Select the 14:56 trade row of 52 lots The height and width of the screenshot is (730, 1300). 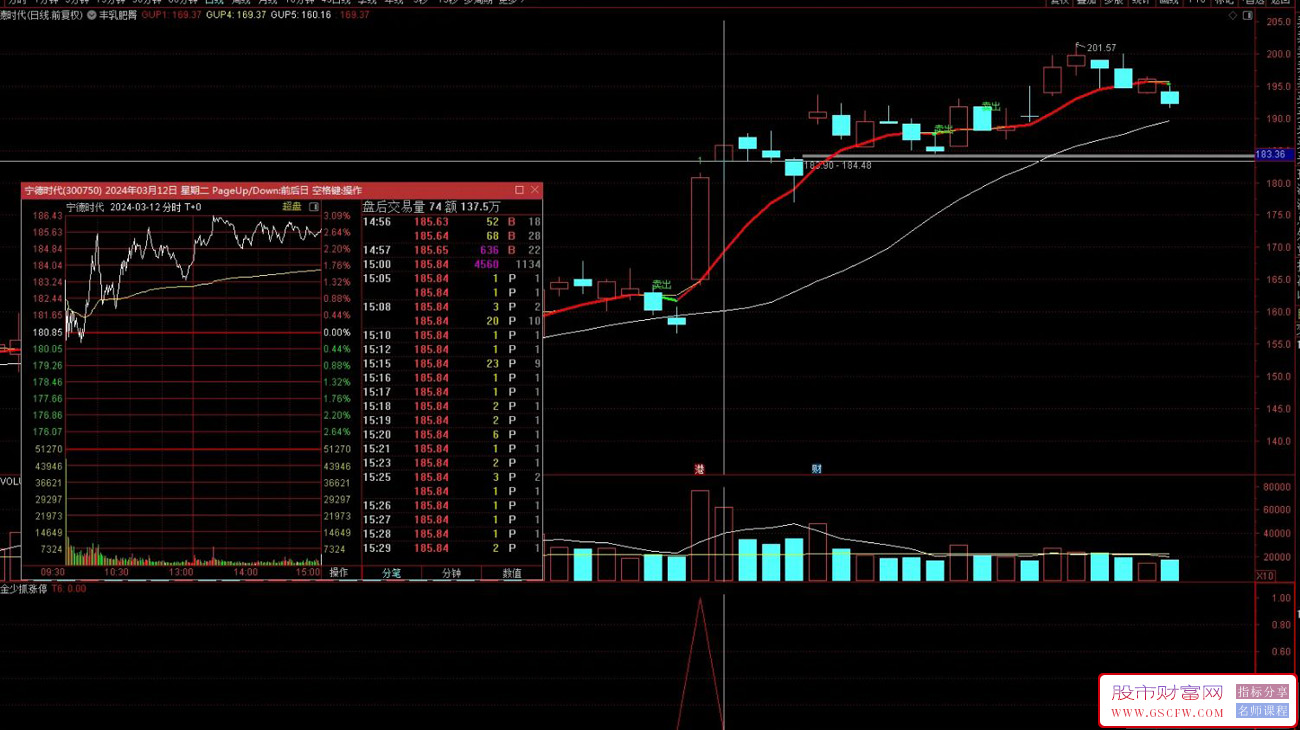(452, 222)
